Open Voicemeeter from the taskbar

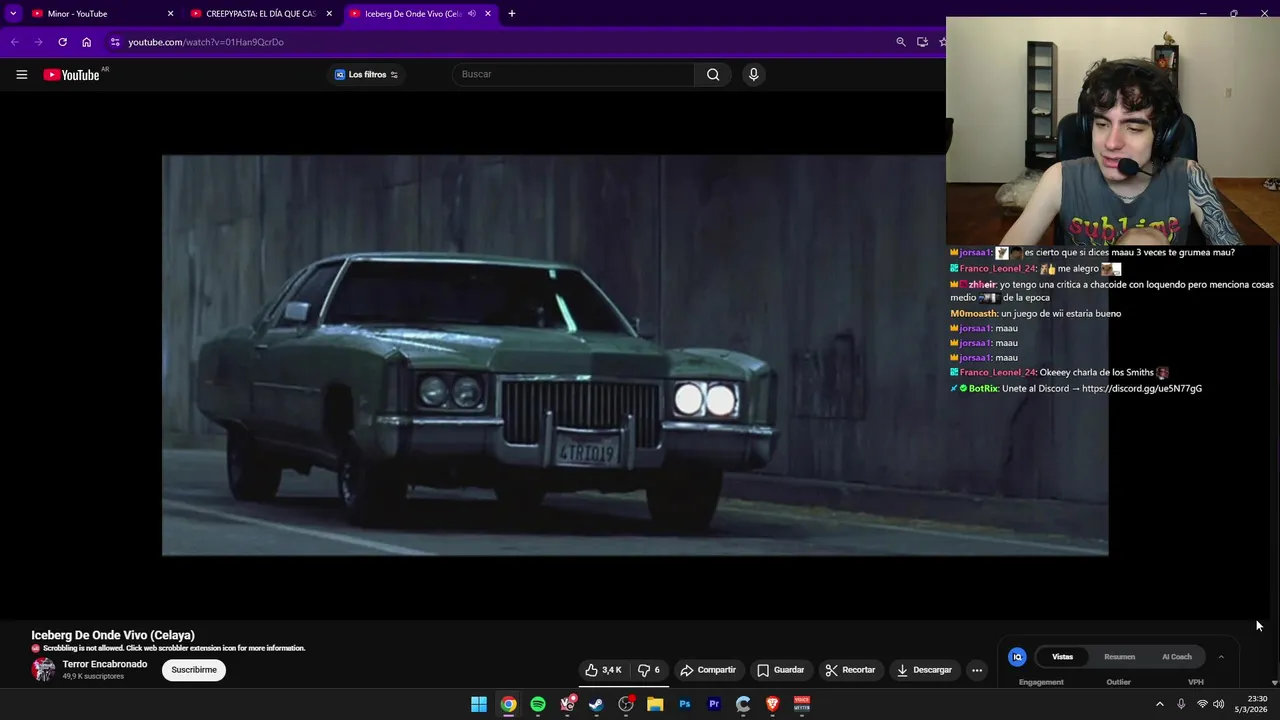802,704
